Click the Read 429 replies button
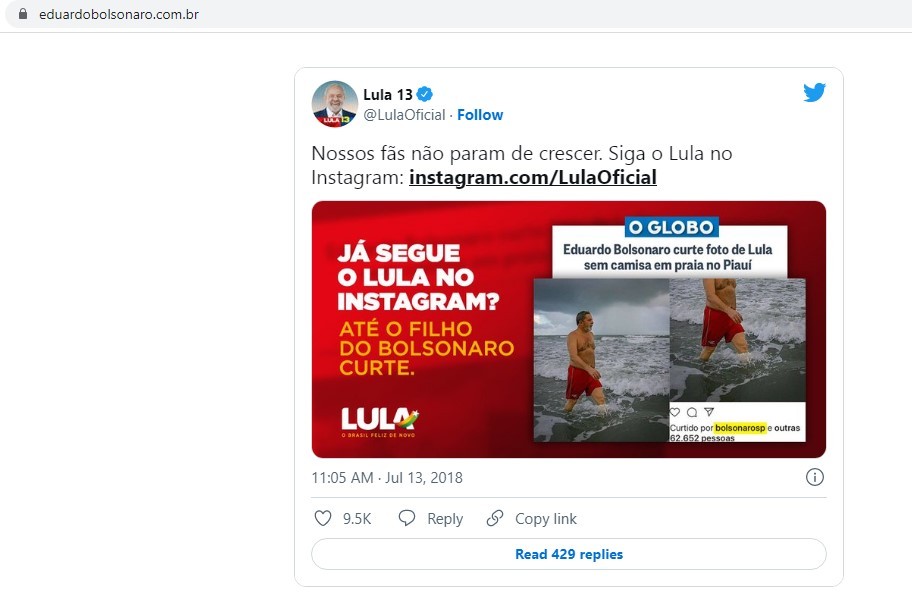The height and width of the screenshot is (601, 912). [569, 554]
